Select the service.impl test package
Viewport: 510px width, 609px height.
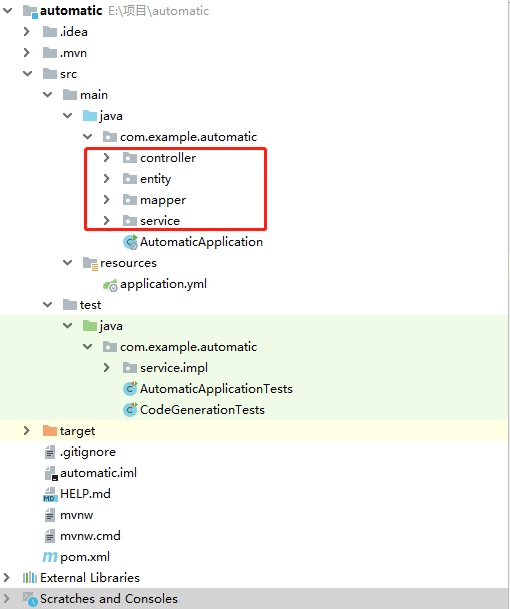pyautogui.click(x=174, y=368)
